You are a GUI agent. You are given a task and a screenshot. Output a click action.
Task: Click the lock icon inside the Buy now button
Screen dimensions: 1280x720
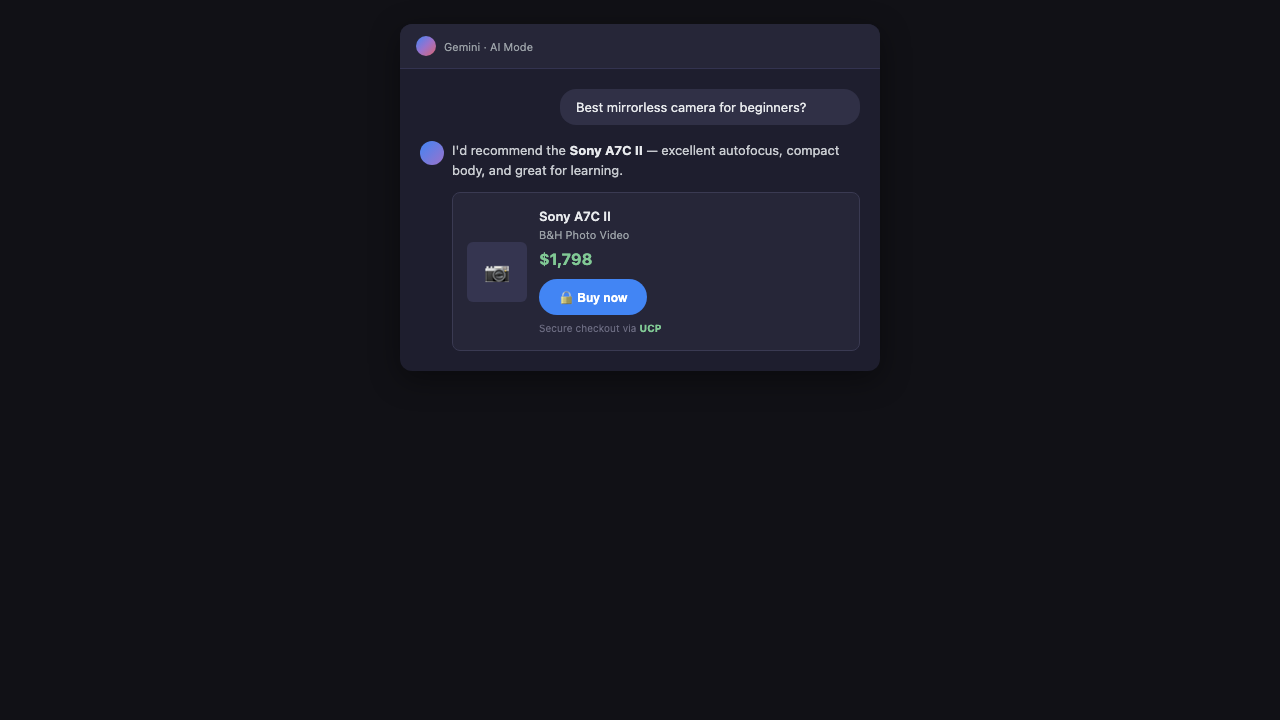pyautogui.click(x=566, y=297)
